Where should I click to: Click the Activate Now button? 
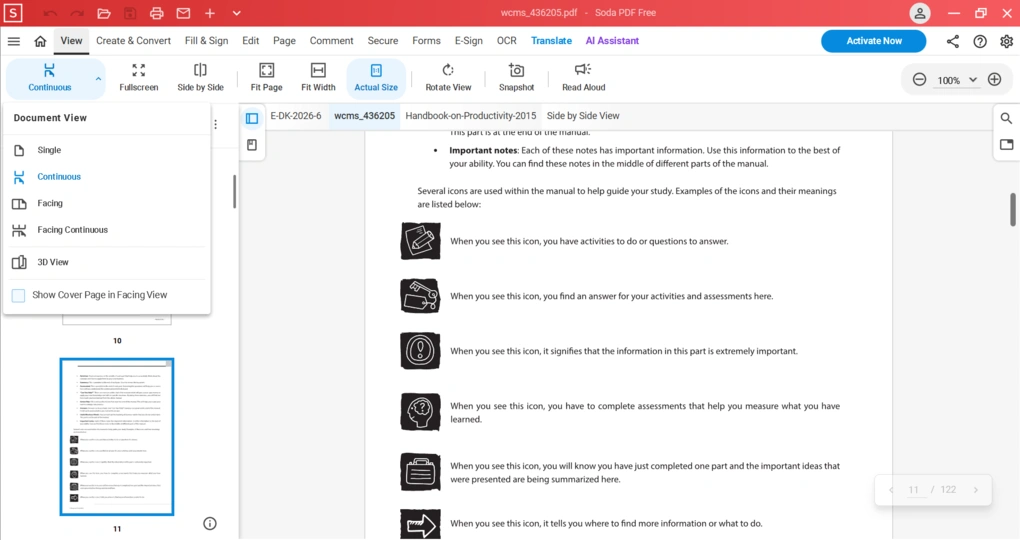pyautogui.click(x=874, y=40)
